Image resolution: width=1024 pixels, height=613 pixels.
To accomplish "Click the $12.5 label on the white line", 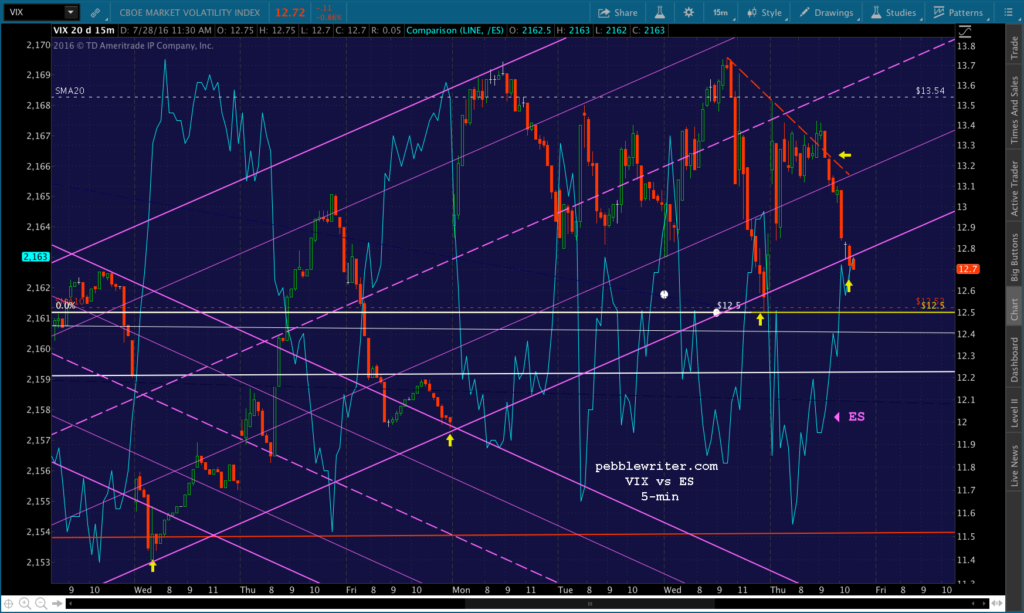I will click(x=729, y=305).
